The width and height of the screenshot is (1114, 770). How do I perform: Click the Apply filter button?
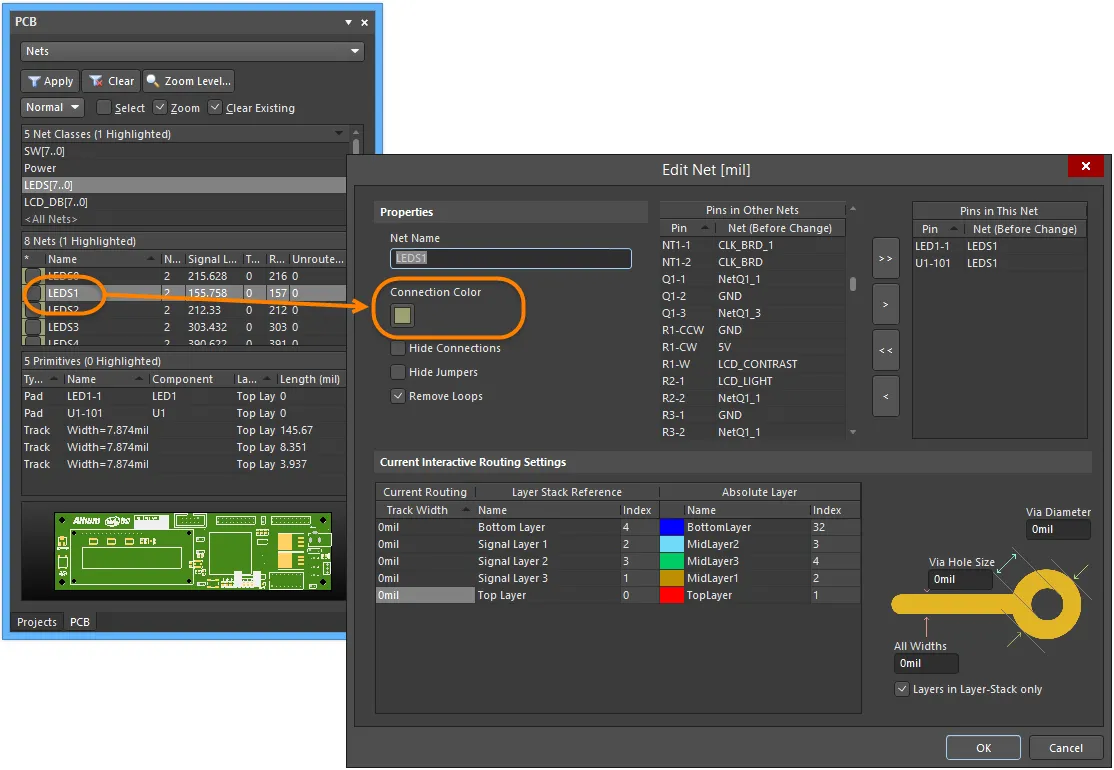tap(50, 81)
